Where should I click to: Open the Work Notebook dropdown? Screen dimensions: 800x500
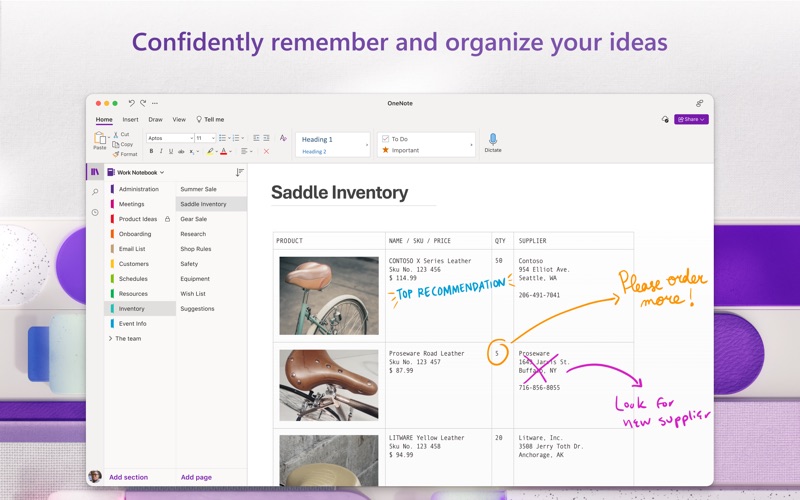pos(136,172)
